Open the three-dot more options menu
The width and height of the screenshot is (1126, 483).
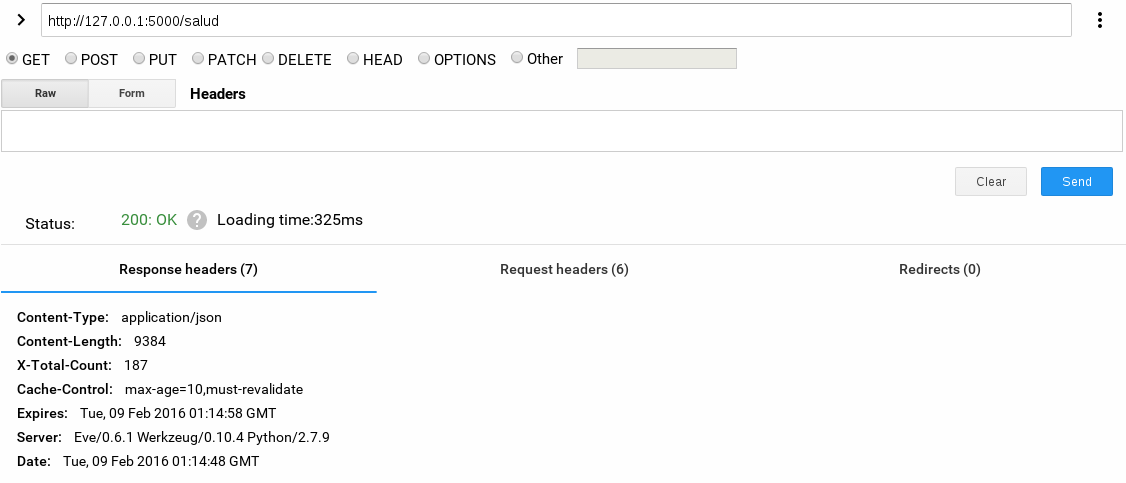(1100, 20)
